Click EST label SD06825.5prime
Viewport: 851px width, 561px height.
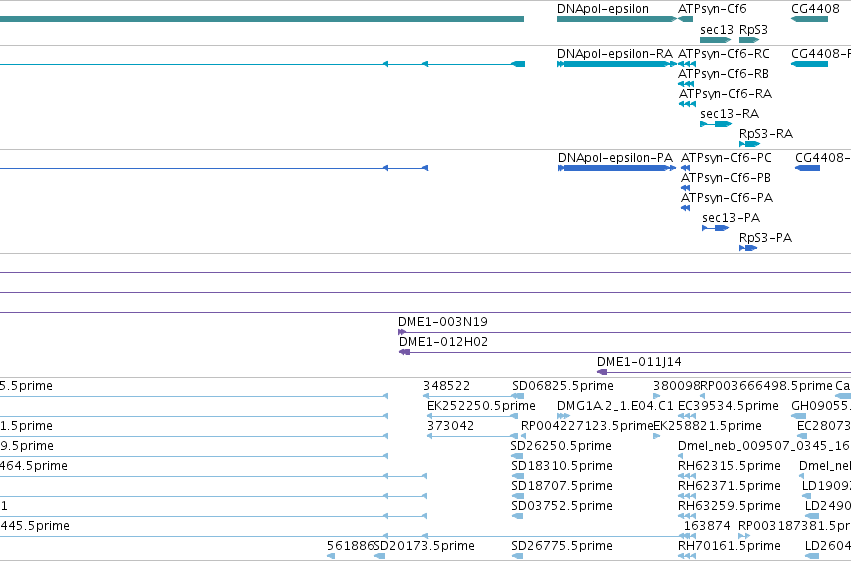[x=563, y=386]
